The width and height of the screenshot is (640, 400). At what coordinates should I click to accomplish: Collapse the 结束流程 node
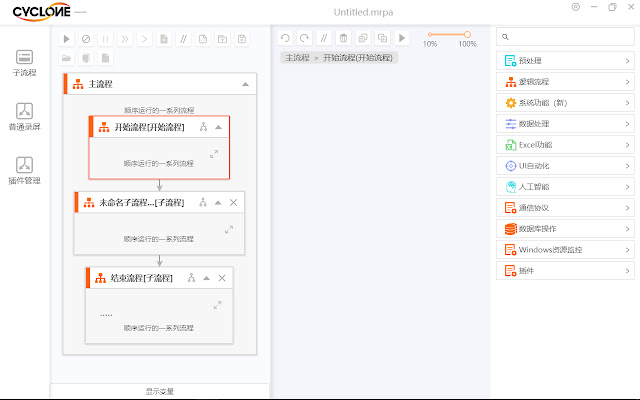click(x=207, y=278)
